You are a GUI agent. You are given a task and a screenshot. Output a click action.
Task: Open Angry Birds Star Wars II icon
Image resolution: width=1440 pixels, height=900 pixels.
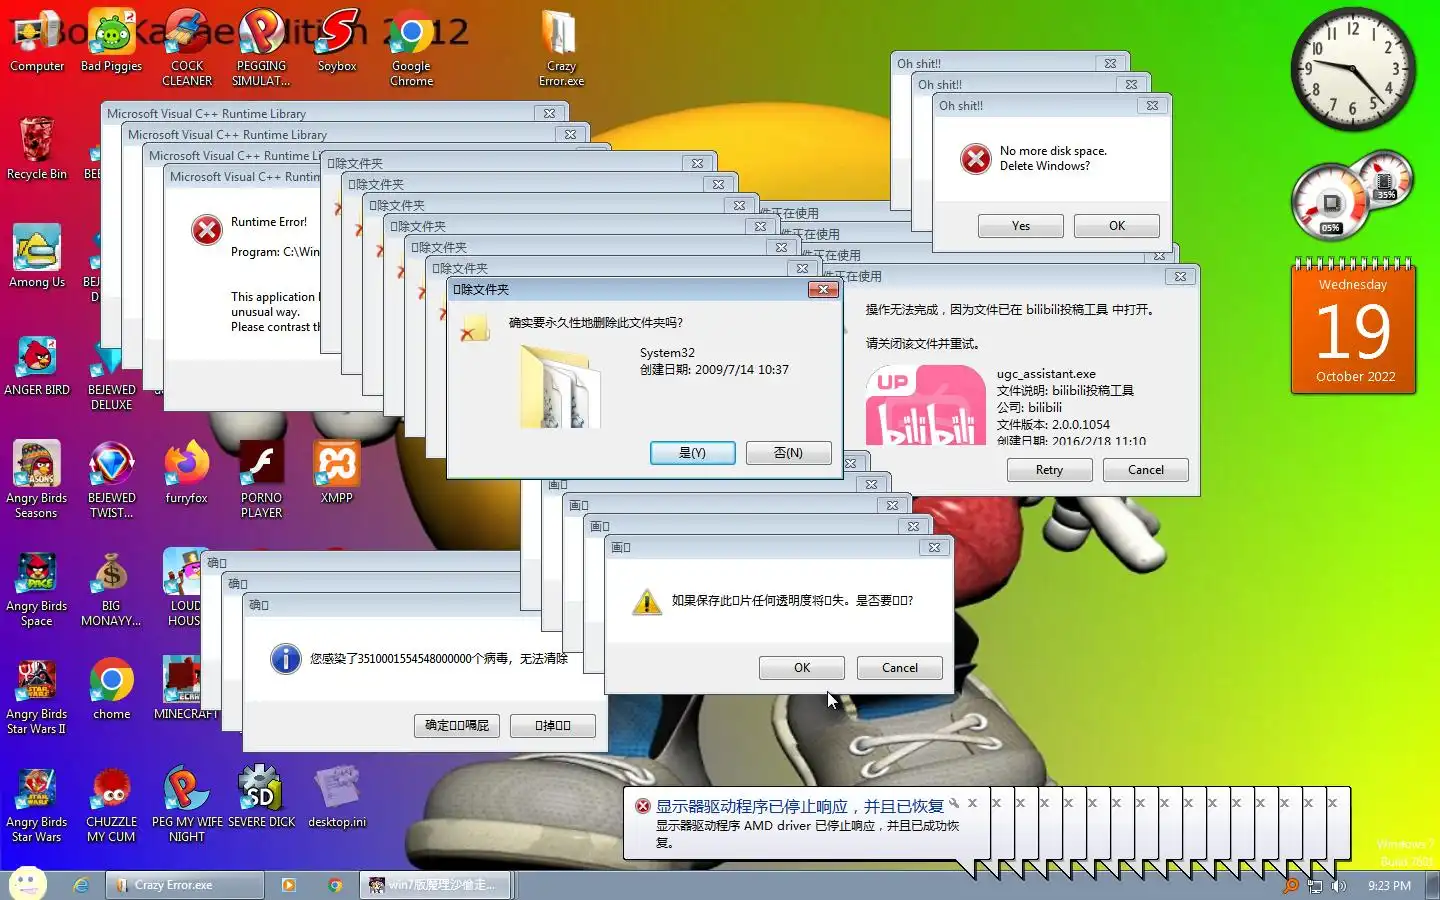(37, 696)
